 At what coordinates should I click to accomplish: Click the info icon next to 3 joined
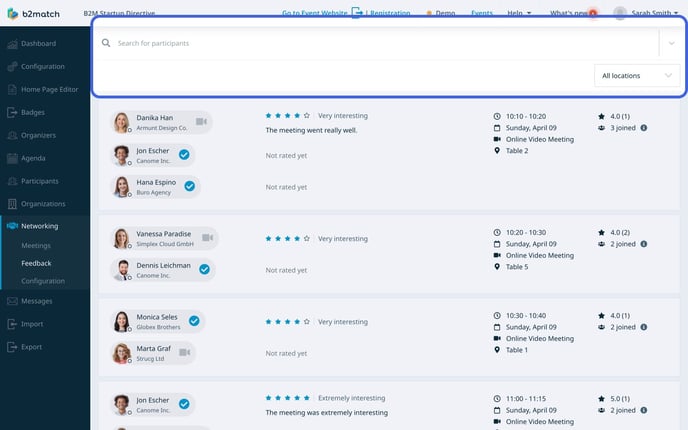click(643, 128)
